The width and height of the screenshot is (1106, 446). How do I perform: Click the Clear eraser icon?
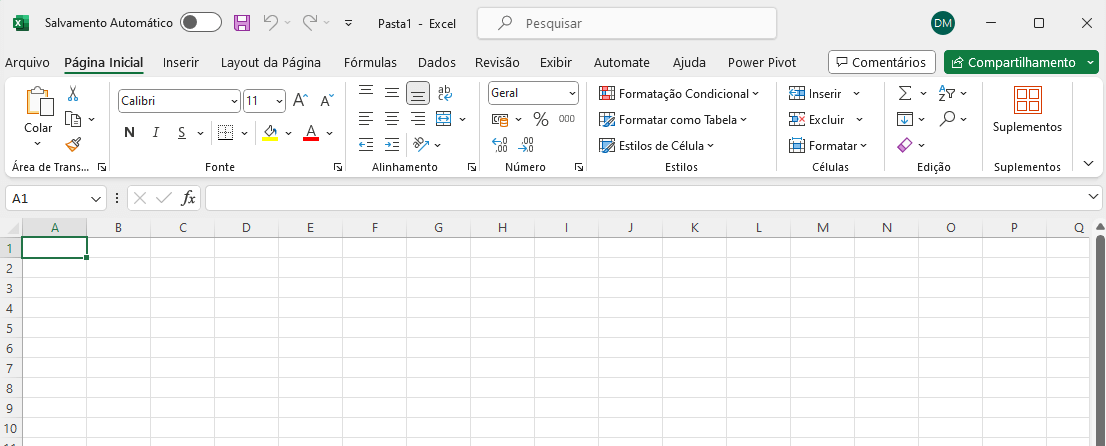click(x=904, y=145)
